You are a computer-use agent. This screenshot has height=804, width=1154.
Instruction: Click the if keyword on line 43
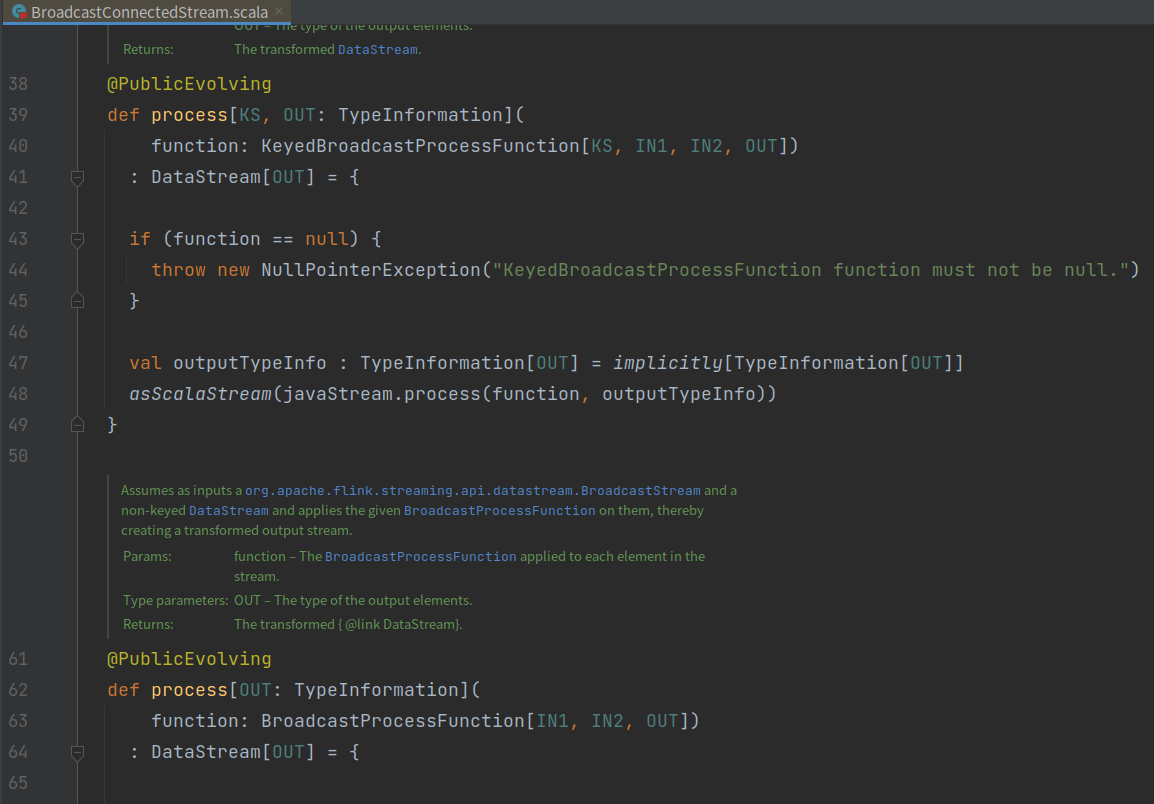point(140,239)
